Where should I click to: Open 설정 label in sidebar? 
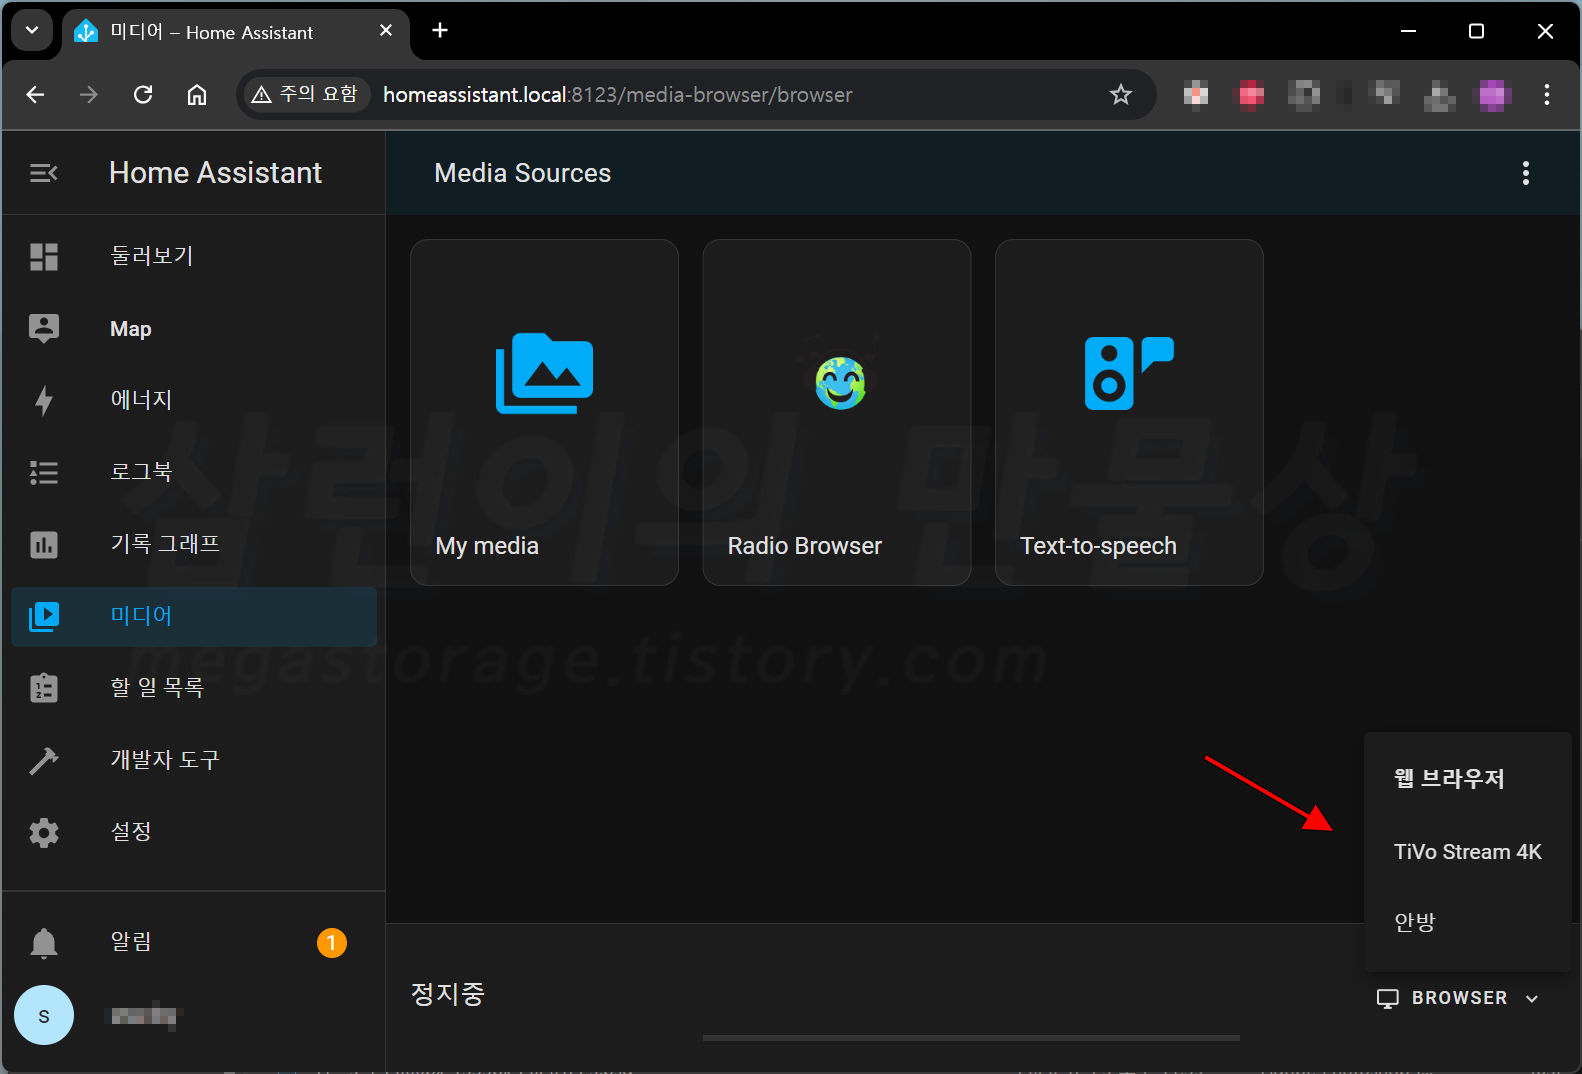pos(131,832)
